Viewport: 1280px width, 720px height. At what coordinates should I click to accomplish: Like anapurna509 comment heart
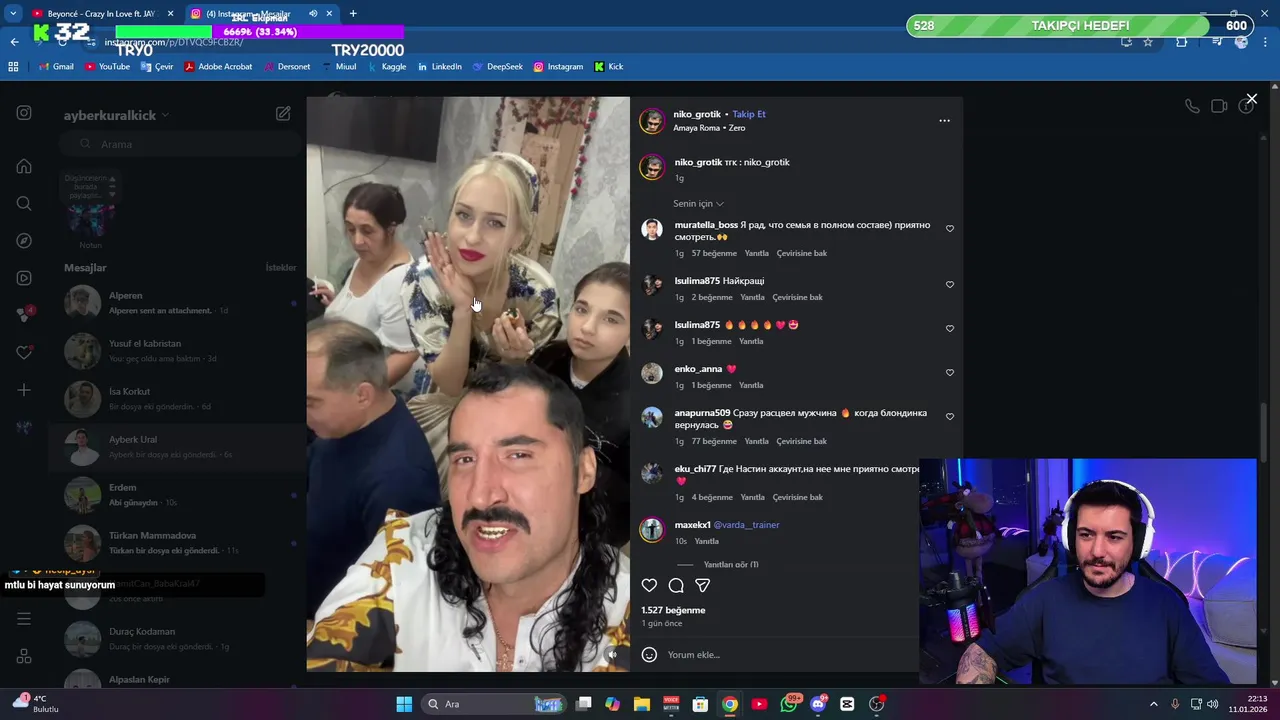(x=950, y=416)
